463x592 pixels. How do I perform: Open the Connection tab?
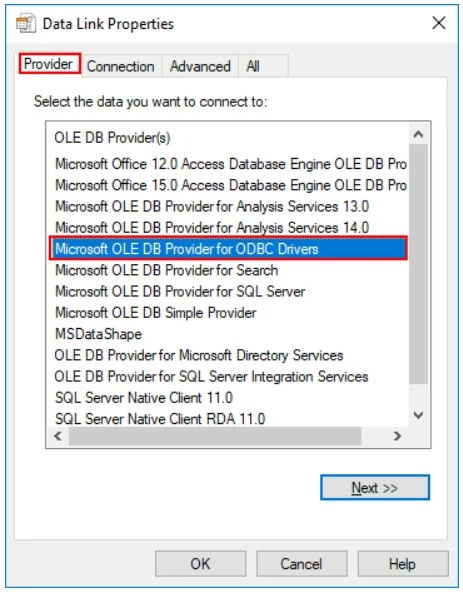(121, 66)
